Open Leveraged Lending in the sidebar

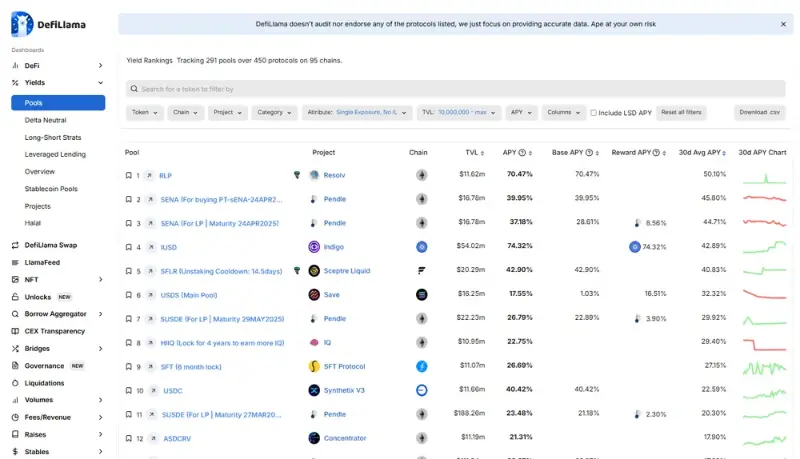pyautogui.click(x=55, y=155)
